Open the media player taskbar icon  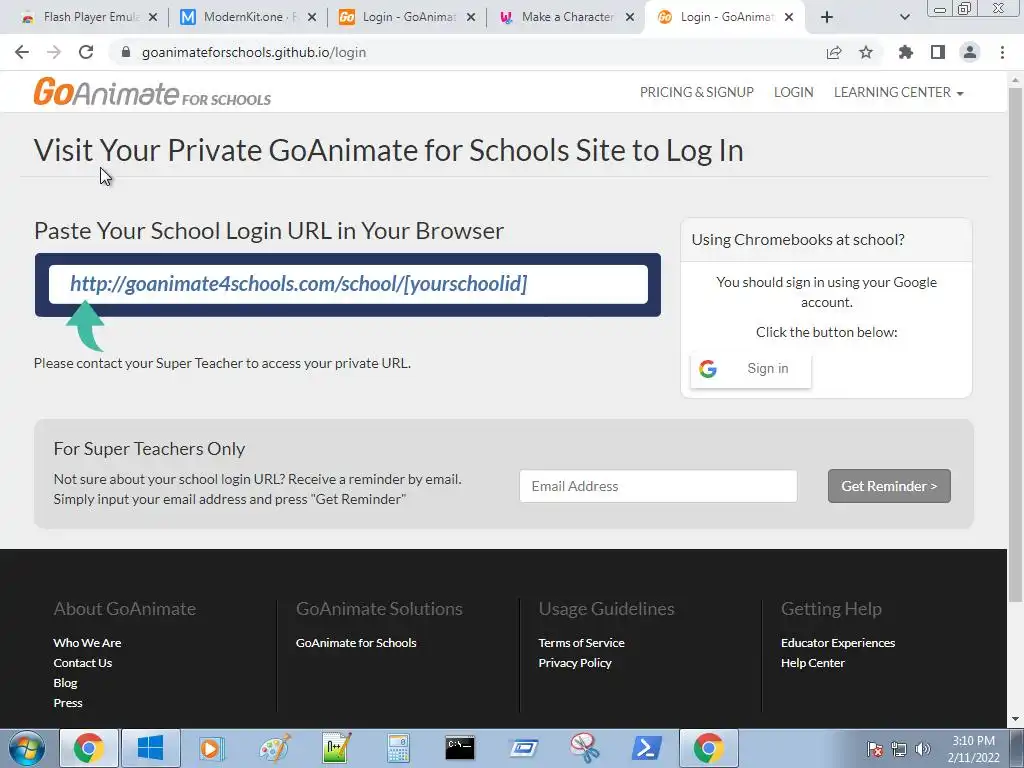pyautogui.click(x=212, y=748)
